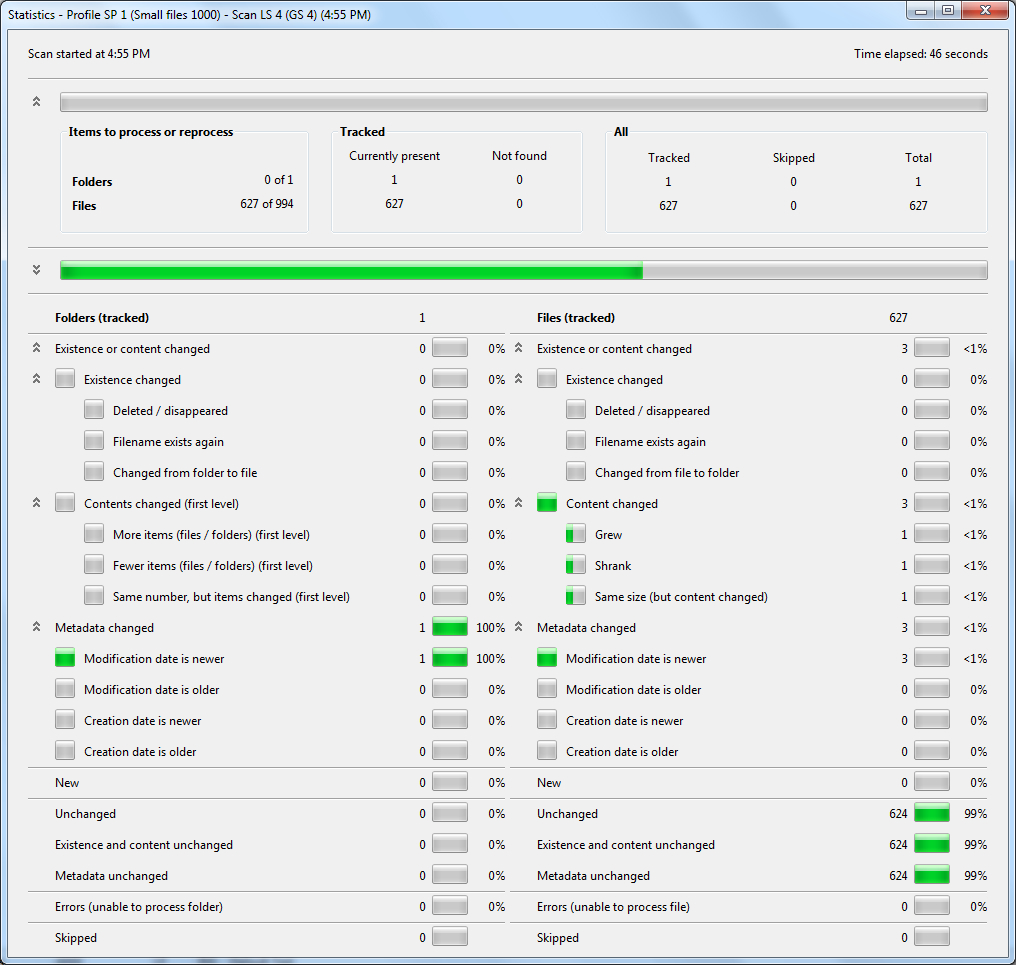
Task: Click the Files Content changed green icon
Action: [547, 504]
